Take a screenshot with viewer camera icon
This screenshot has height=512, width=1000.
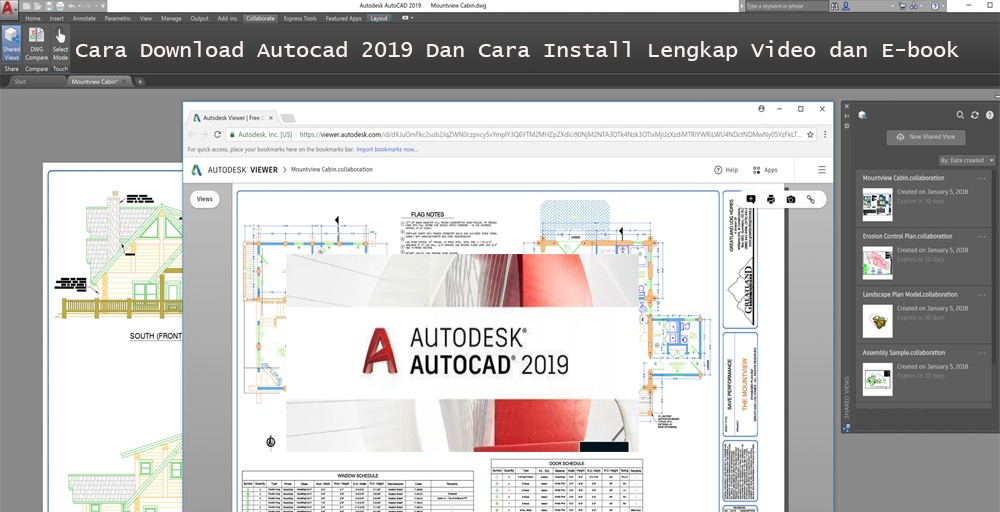tap(791, 199)
